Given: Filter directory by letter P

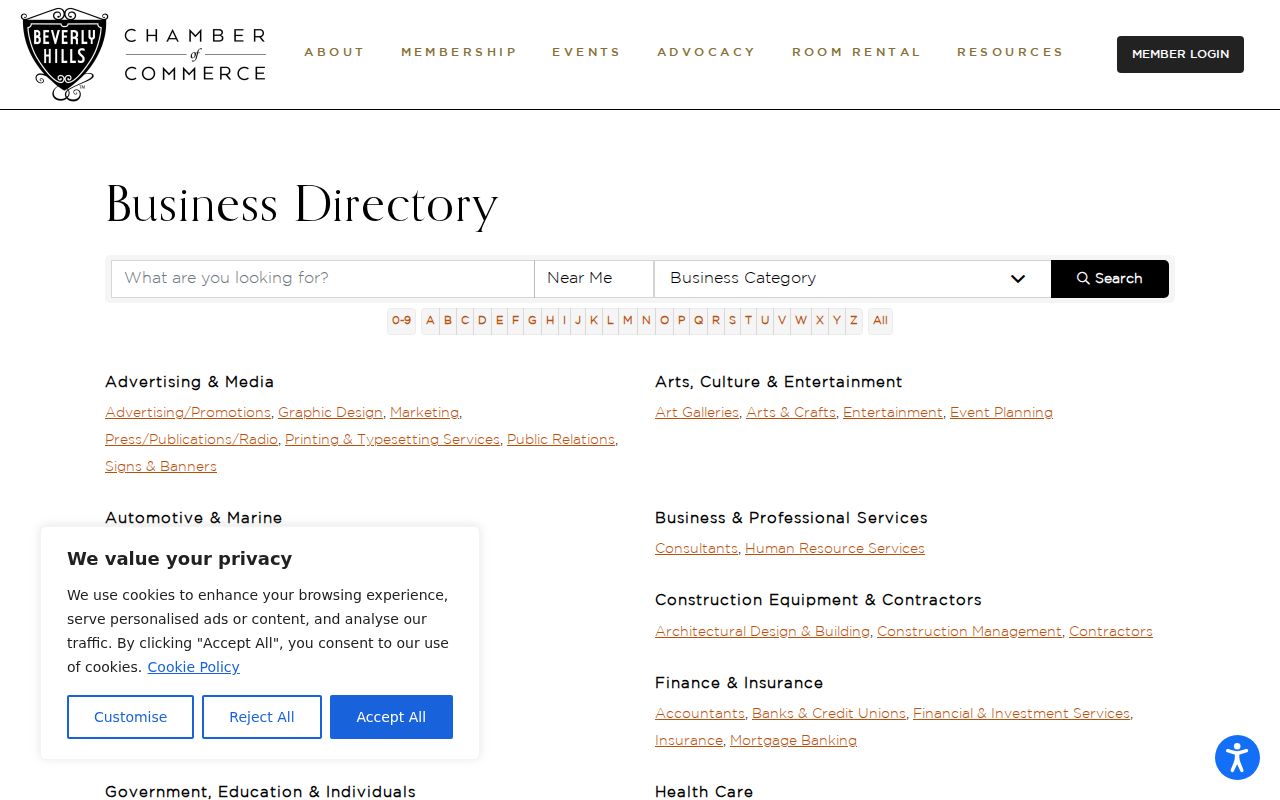Looking at the screenshot, I should click(x=681, y=321).
